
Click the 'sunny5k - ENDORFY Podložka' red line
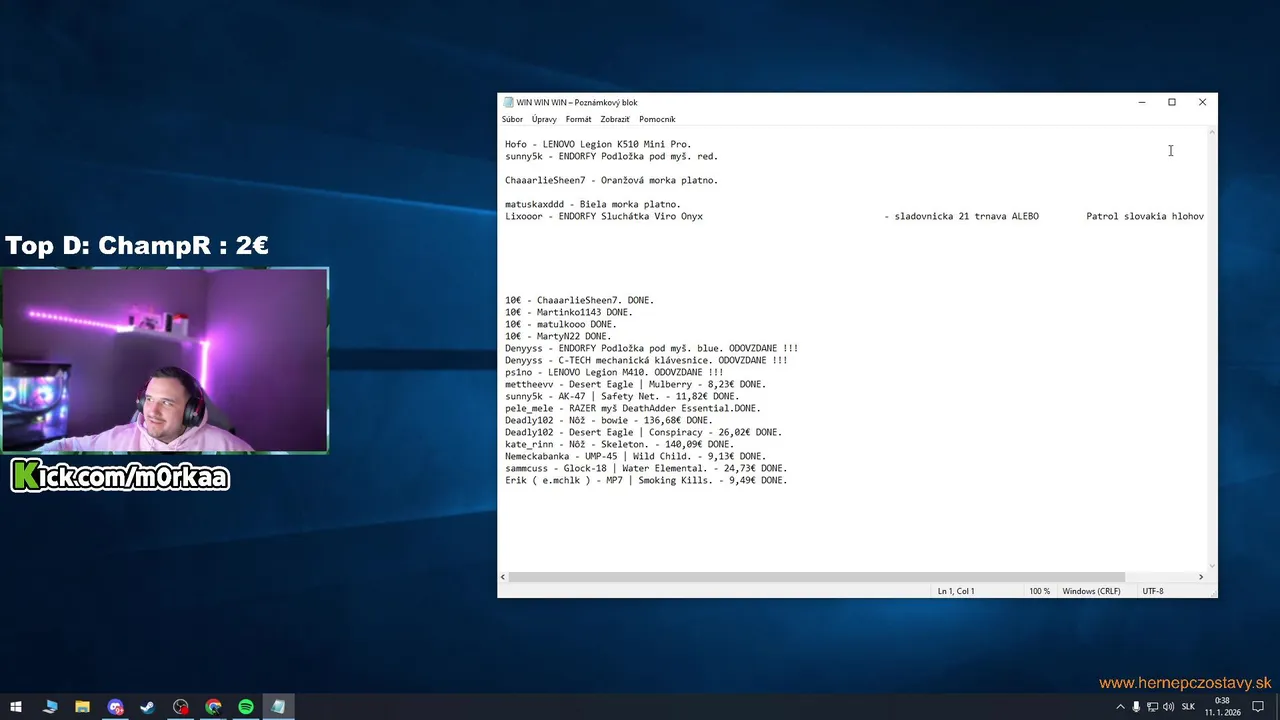[x=611, y=156]
